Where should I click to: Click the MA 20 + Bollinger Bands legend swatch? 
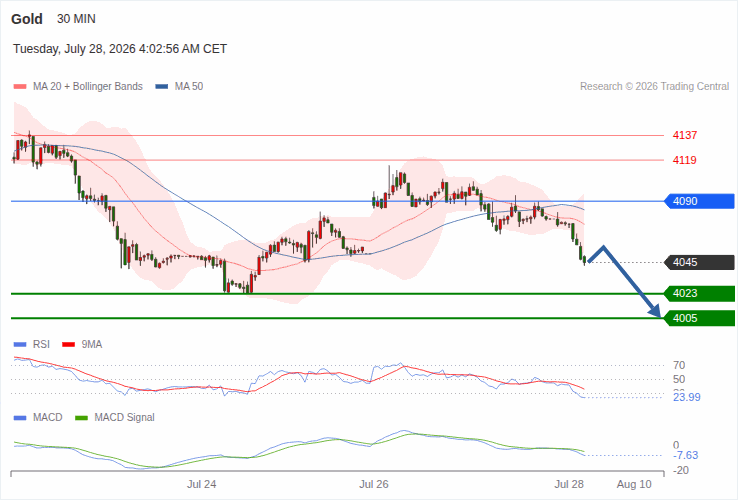click(x=20, y=87)
